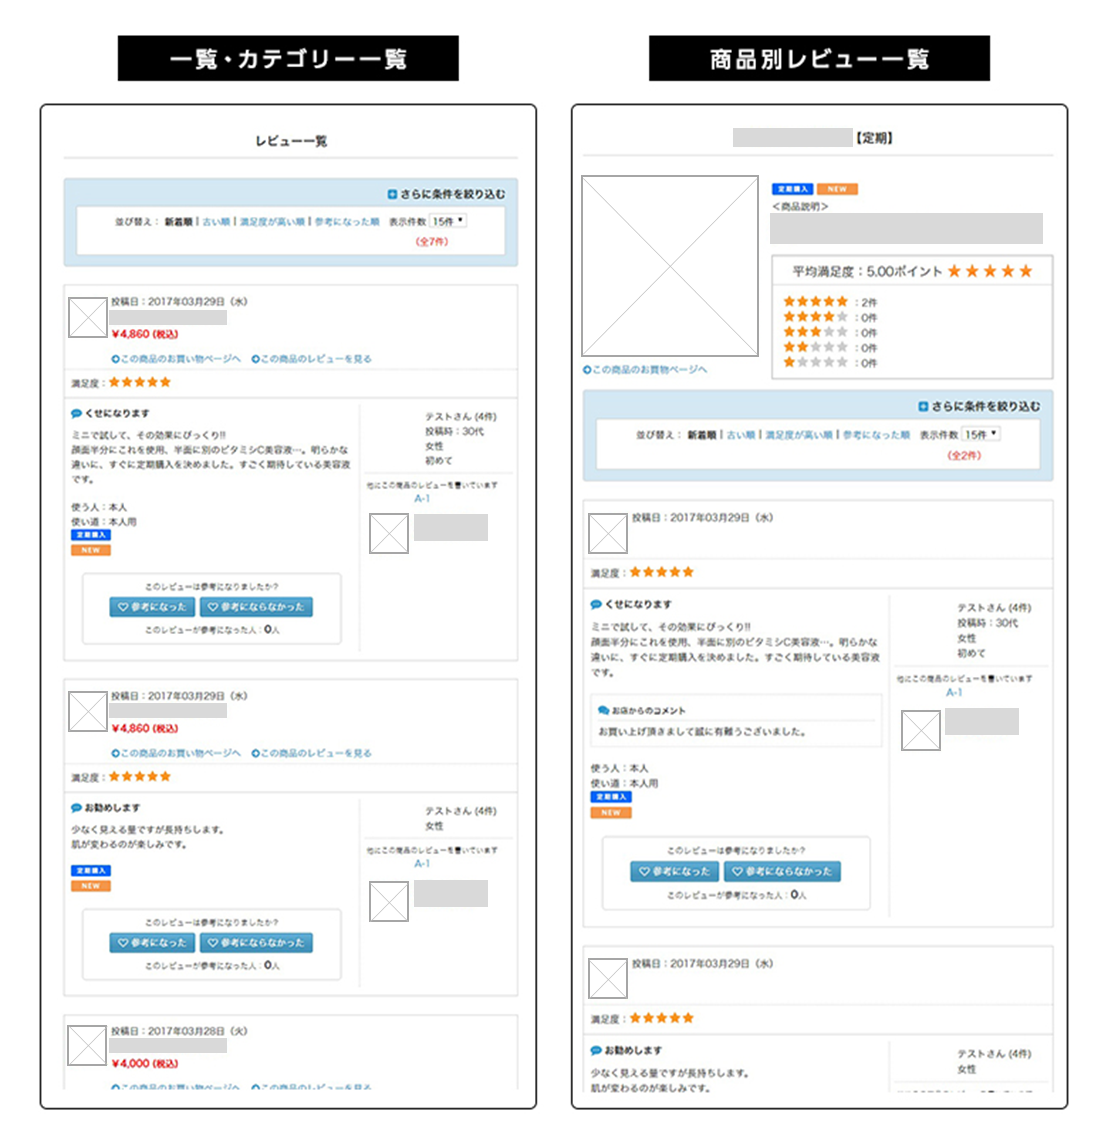
Task: Click 定期購入 badge in left くせになります review
Action: (91, 535)
